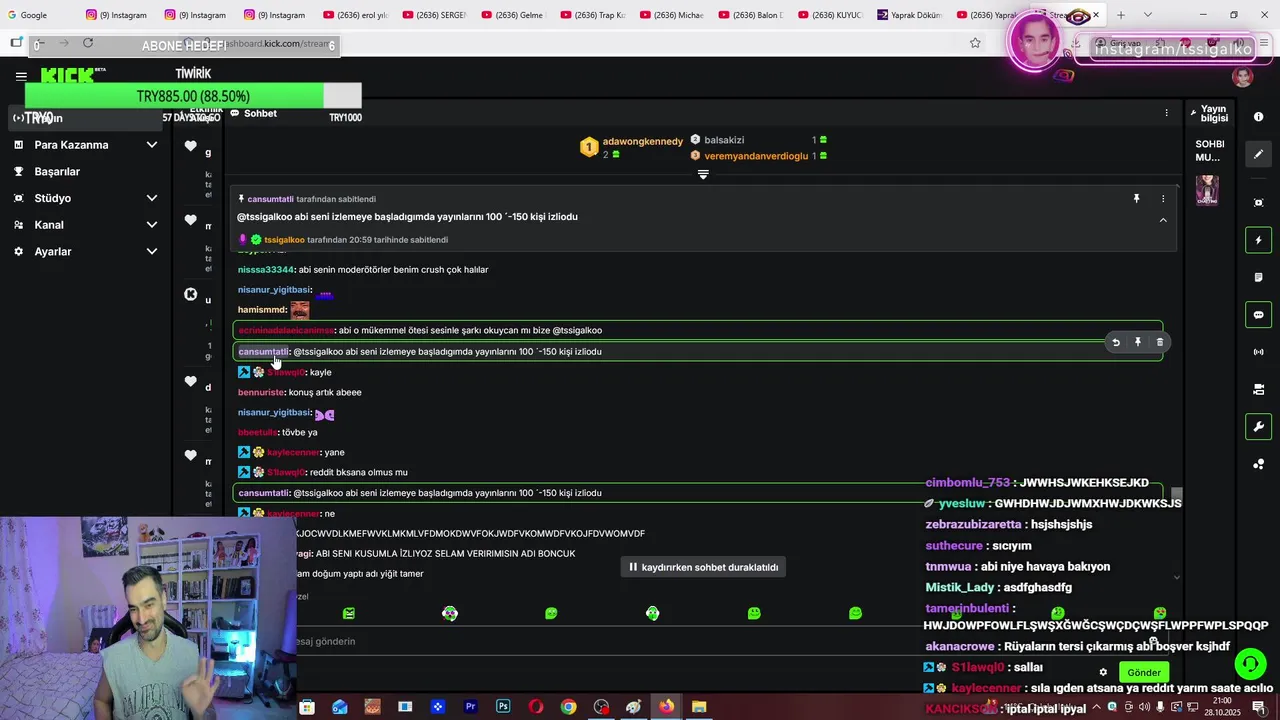Open chat settings gear beside Gönder
Image resolution: width=1280 pixels, height=720 pixels.
coord(1103,672)
